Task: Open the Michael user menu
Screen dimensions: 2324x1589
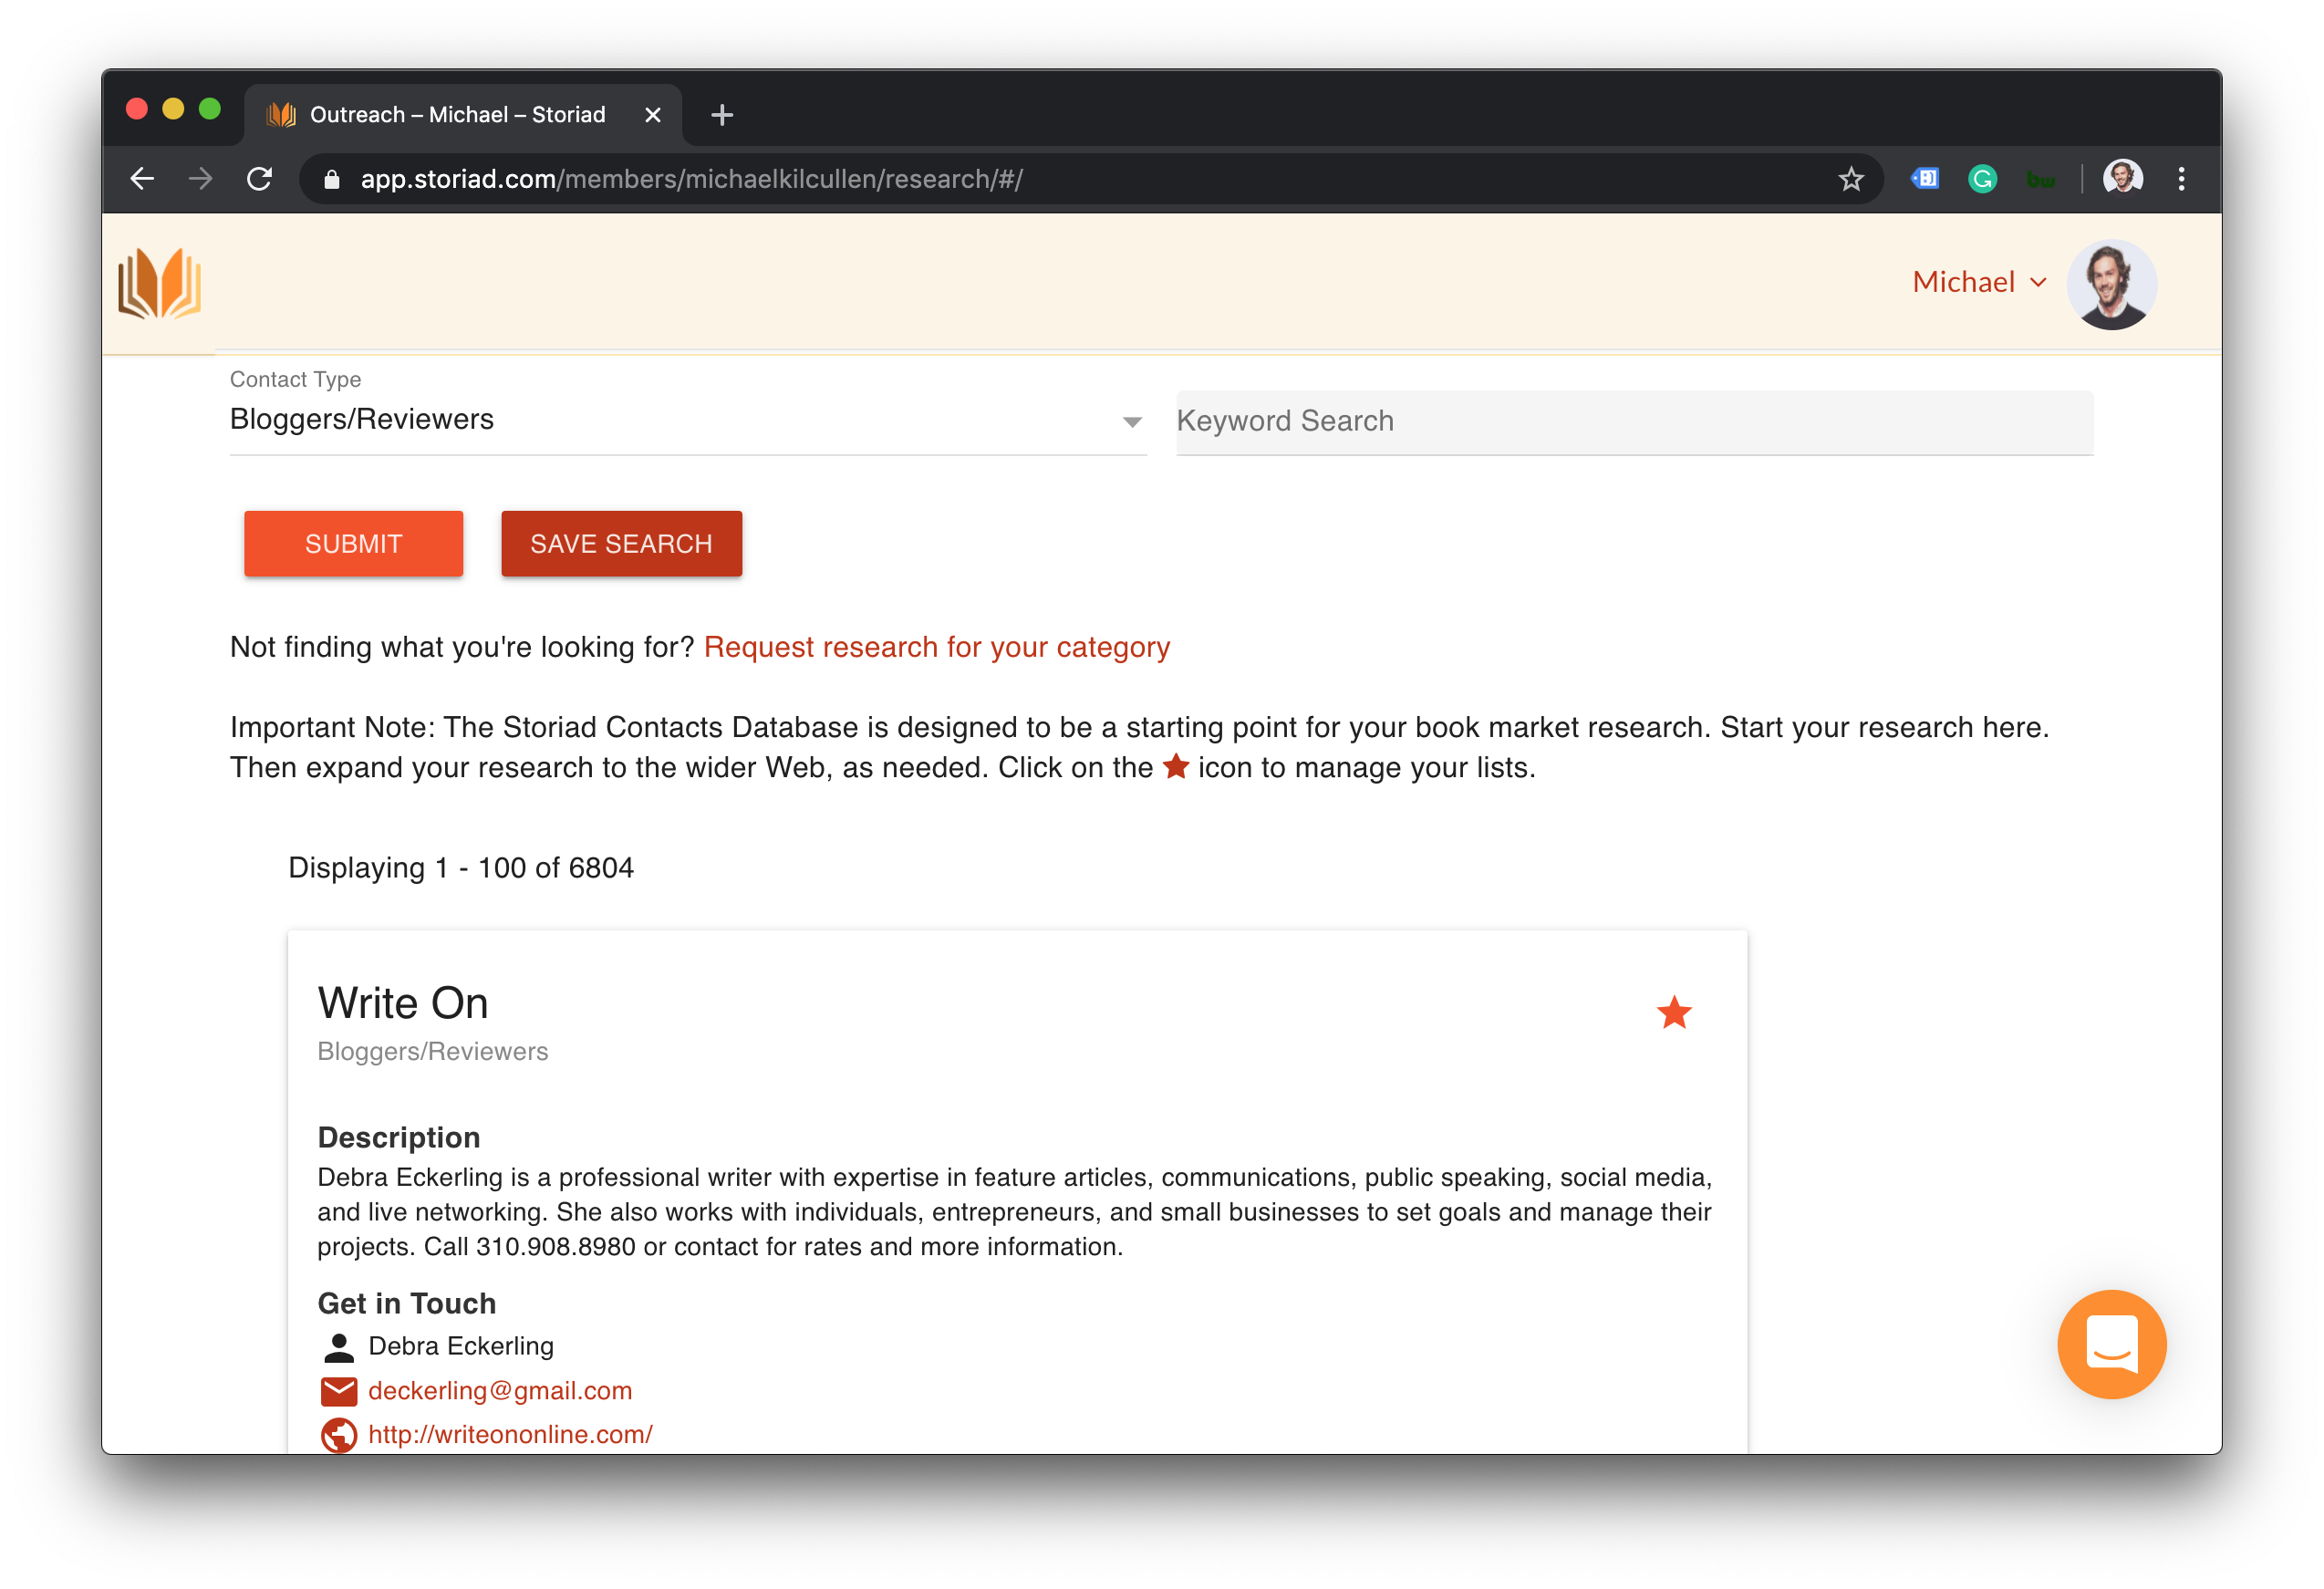Action: coord(1978,283)
